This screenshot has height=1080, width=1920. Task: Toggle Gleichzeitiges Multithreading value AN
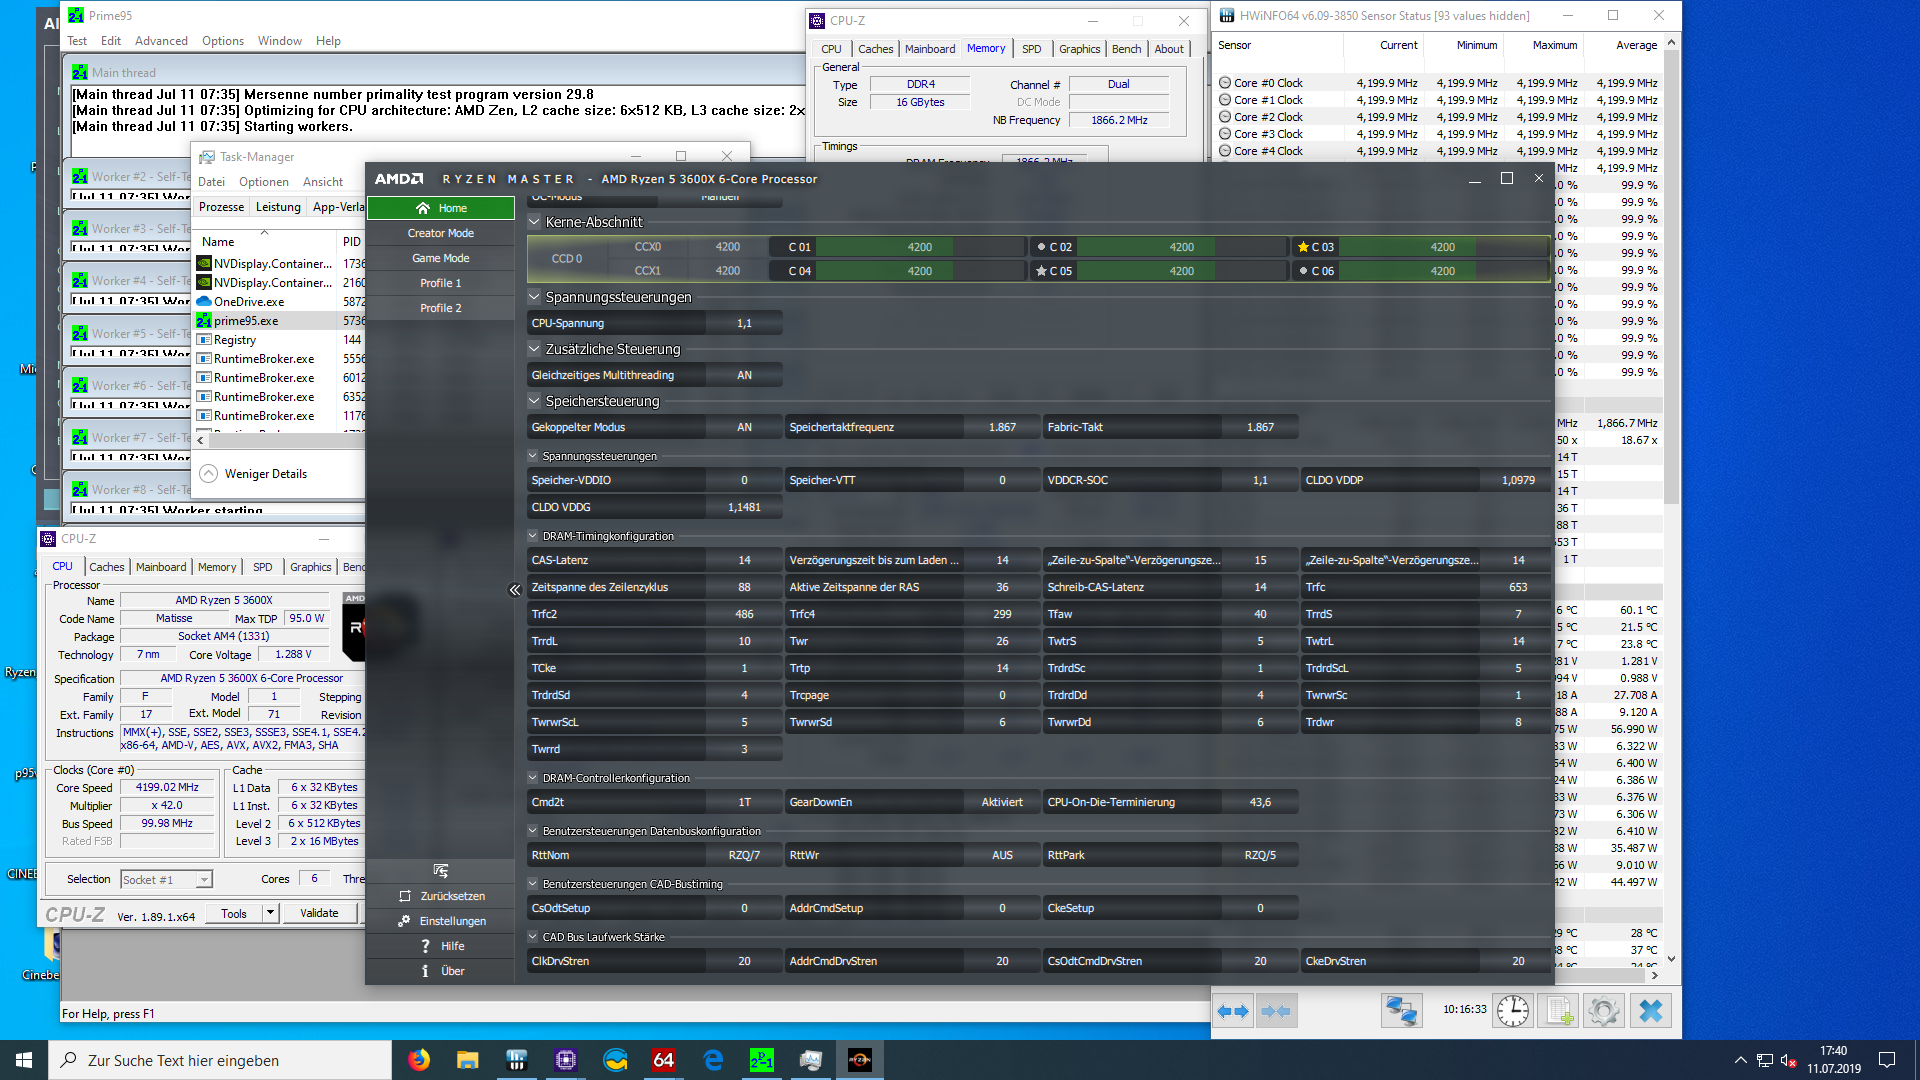click(x=744, y=375)
